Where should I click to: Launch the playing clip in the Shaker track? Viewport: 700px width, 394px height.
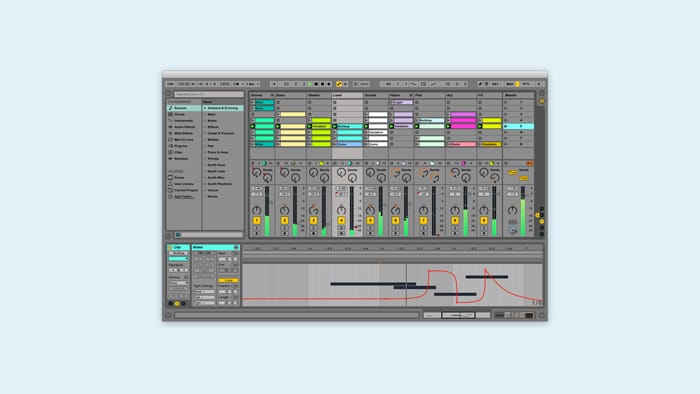tap(309, 126)
